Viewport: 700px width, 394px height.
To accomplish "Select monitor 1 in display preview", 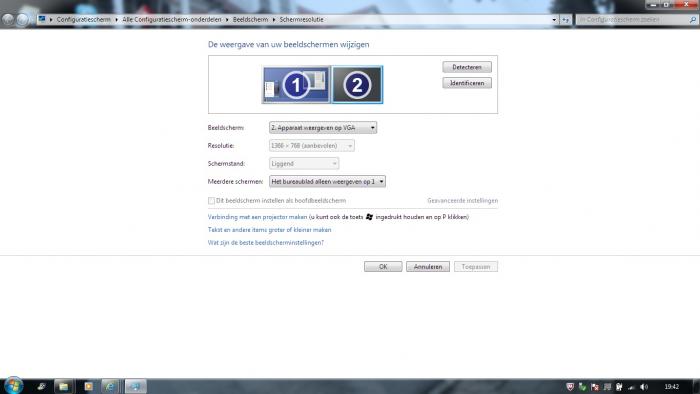I will pos(296,85).
